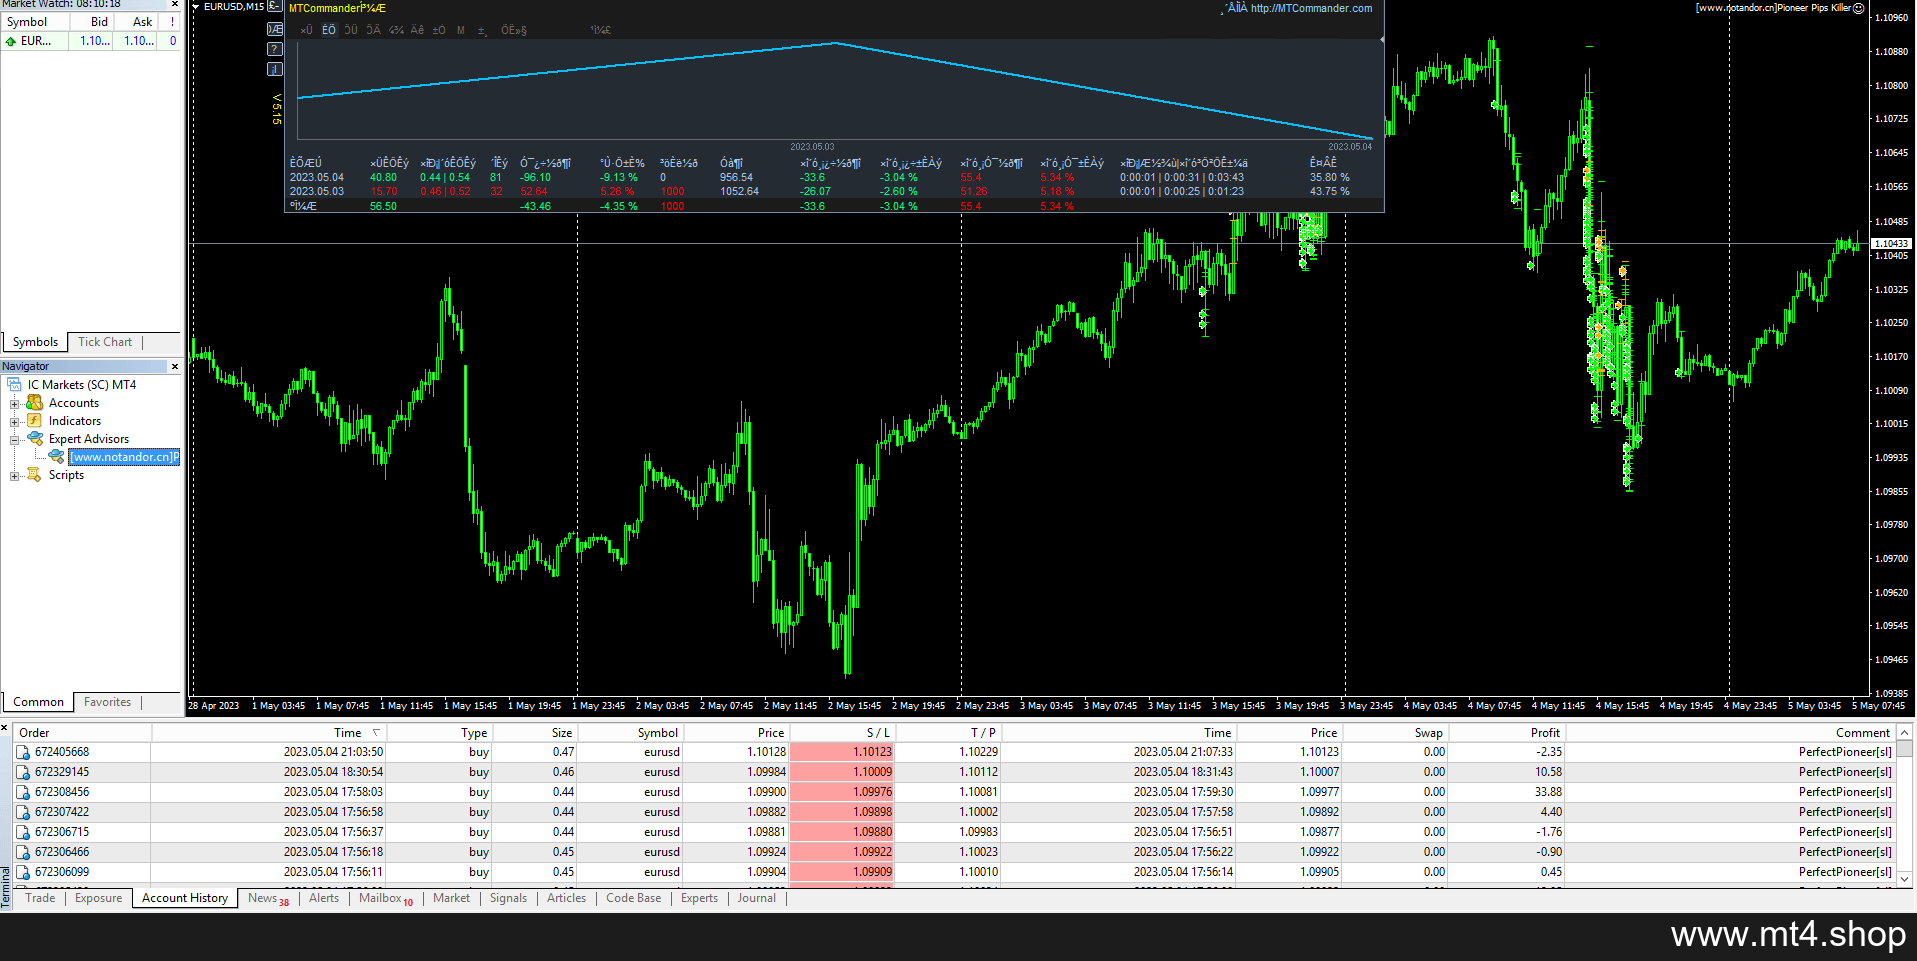Click the Comment column header
Viewport: 1917px width, 961px height.
1730,733
